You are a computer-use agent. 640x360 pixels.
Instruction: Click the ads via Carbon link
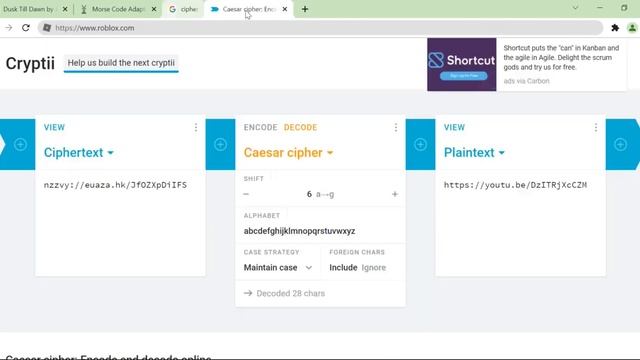[x=527, y=81]
